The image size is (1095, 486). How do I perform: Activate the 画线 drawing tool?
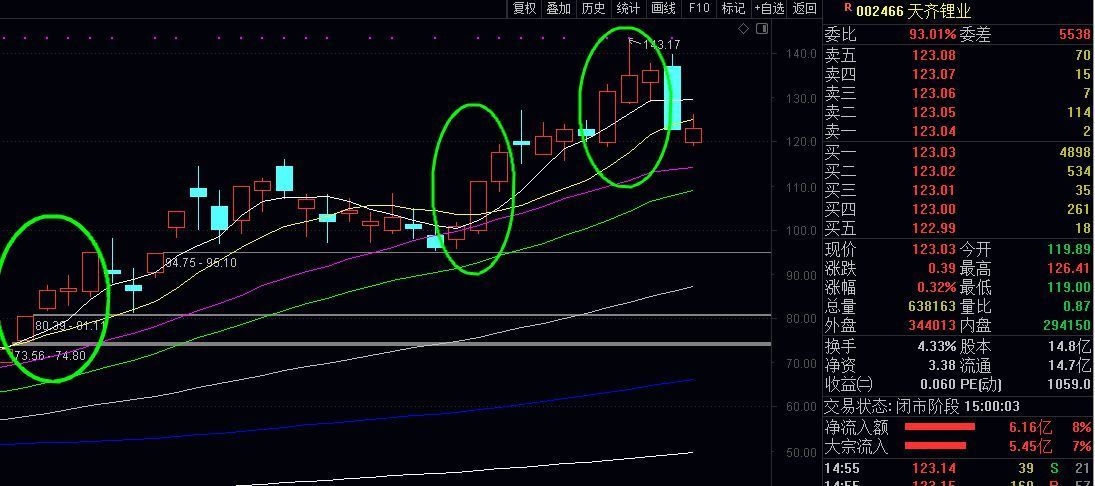tap(663, 9)
